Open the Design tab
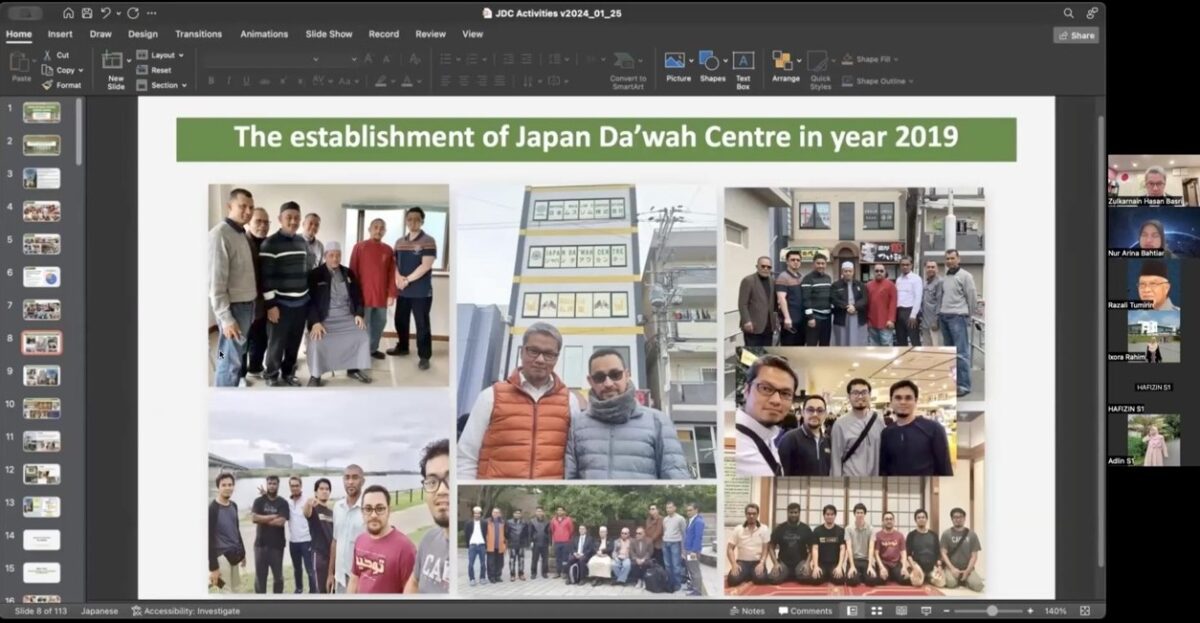Screen dimensions: 1200x623 (143, 34)
